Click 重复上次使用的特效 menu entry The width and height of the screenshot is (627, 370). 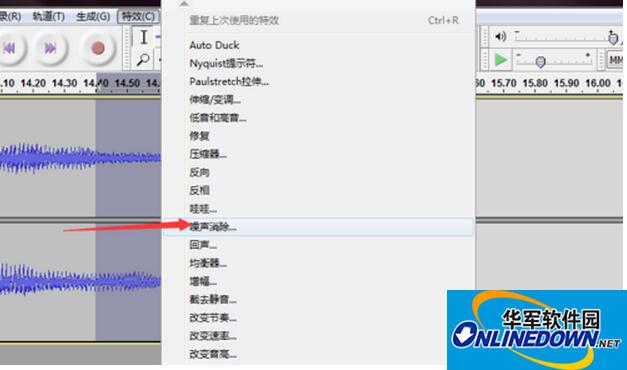[x=318, y=20]
